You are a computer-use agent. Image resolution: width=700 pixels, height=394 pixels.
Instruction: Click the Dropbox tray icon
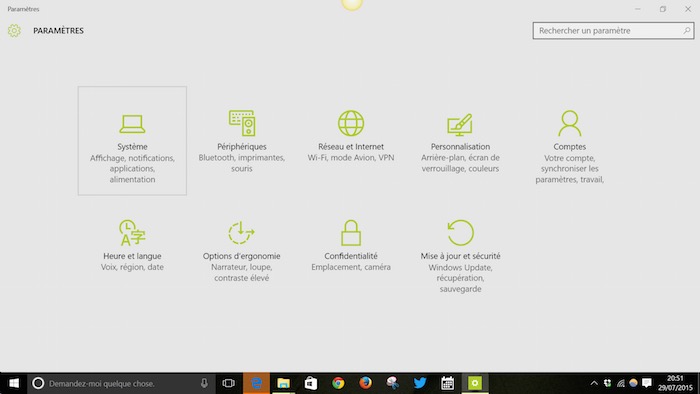coord(608,383)
